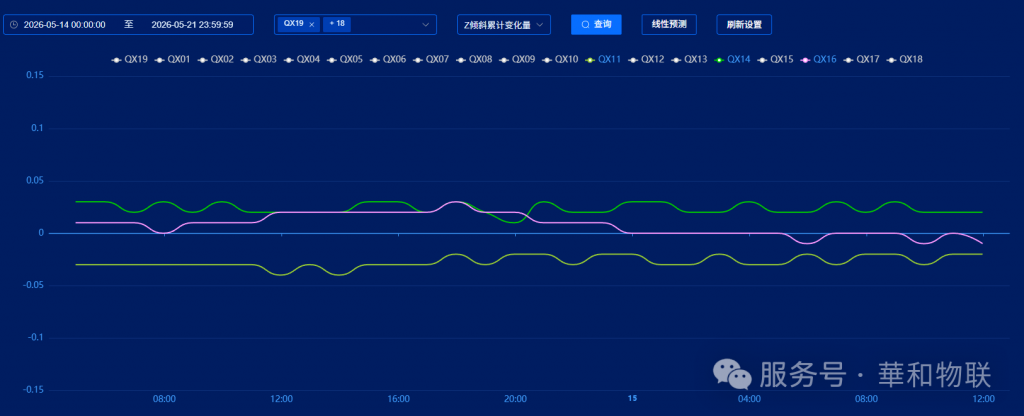
Task: Click the -0.05 y-axis label
Action: click(x=33, y=285)
